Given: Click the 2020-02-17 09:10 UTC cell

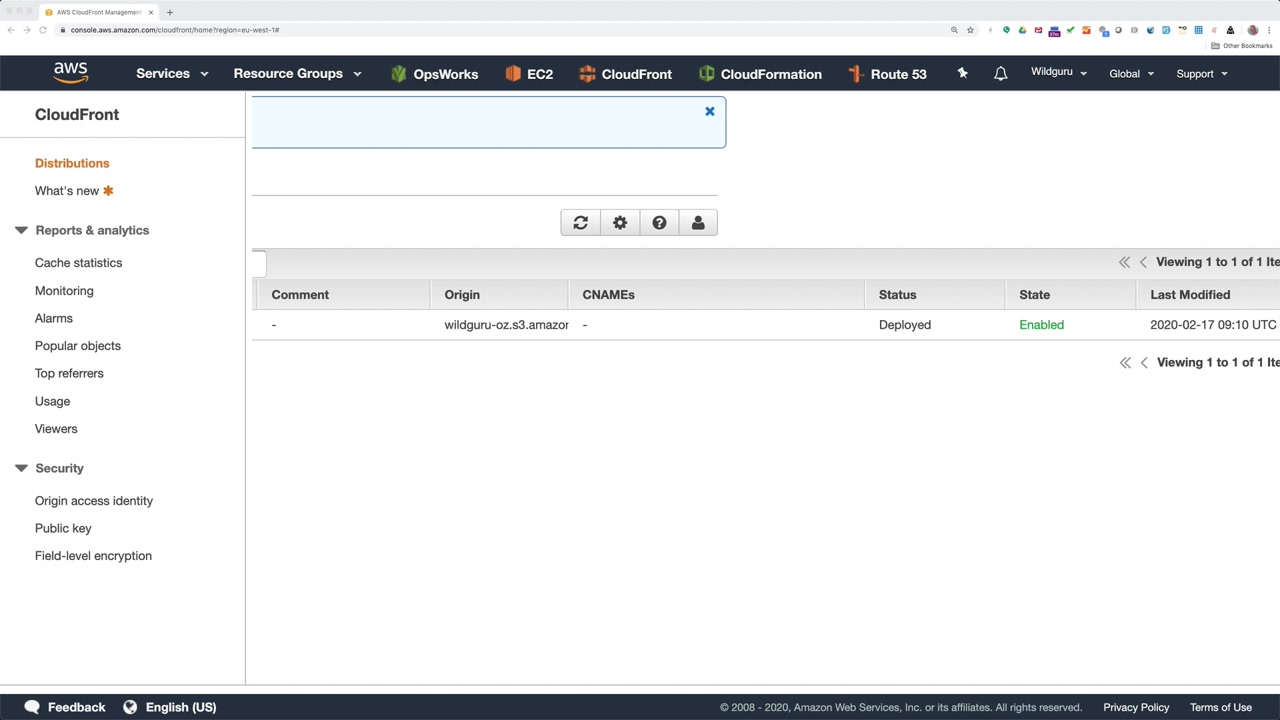Looking at the screenshot, I should click(x=1213, y=325).
